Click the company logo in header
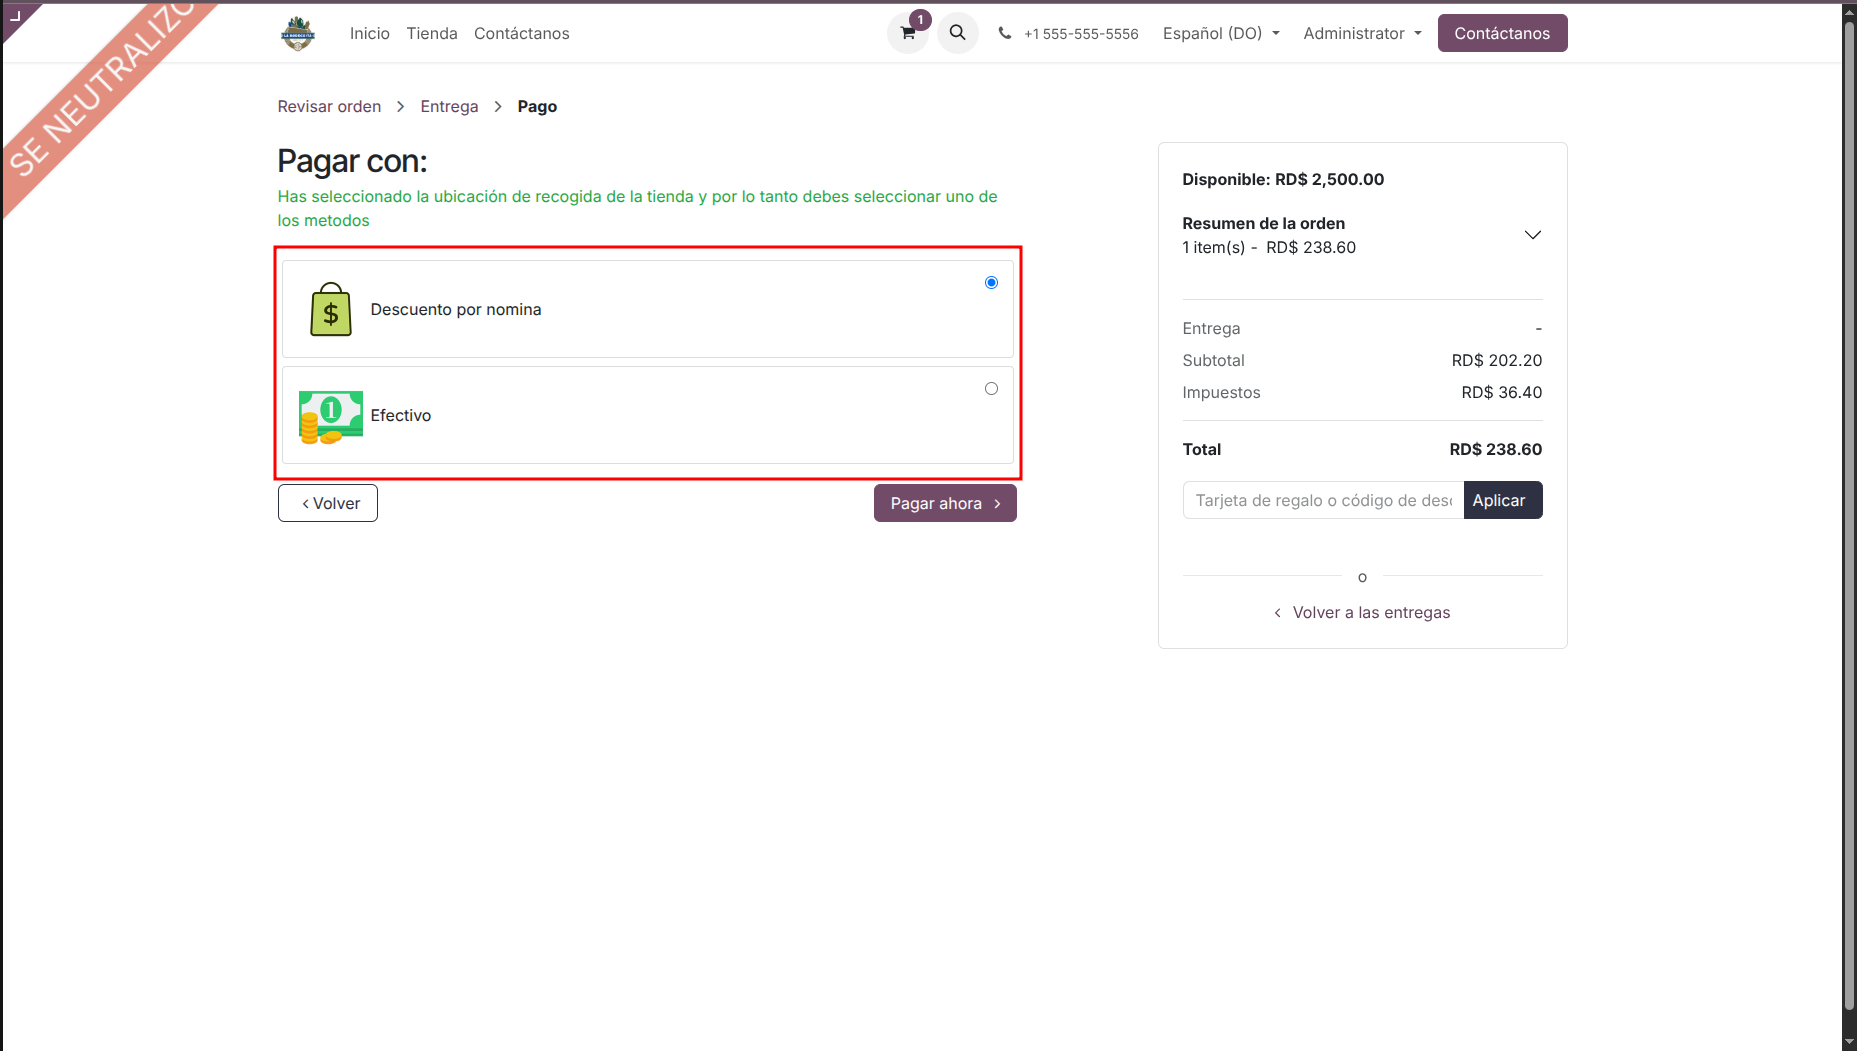The width and height of the screenshot is (1857, 1051). (298, 33)
